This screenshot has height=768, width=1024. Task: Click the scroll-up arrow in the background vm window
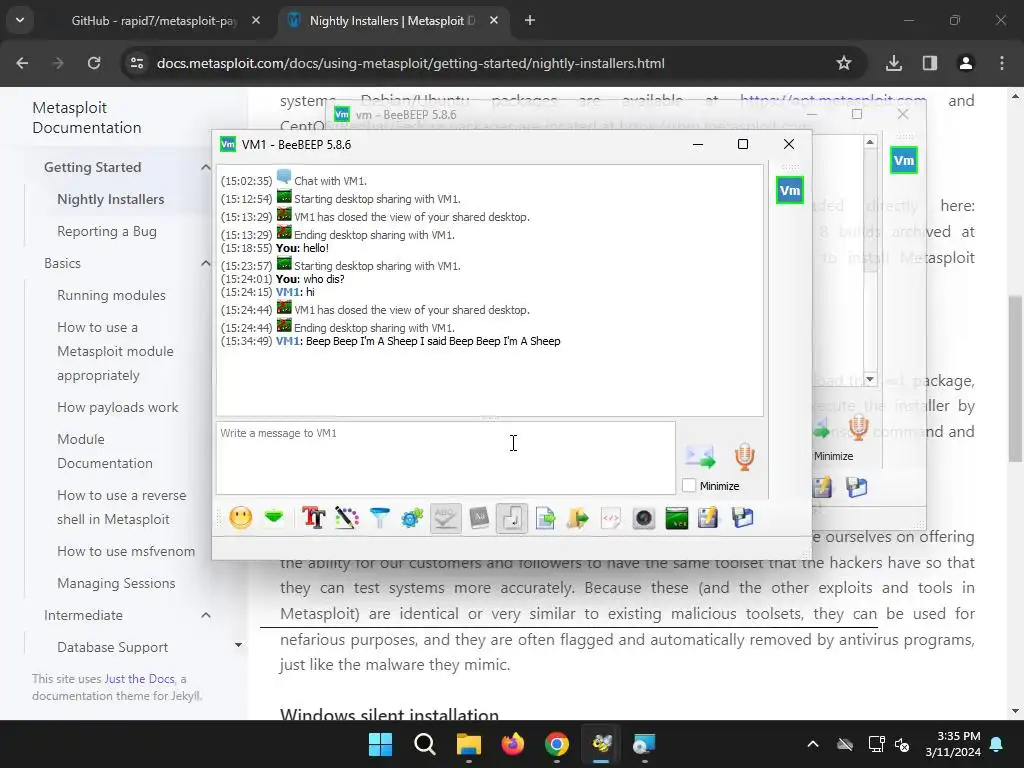[x=870, y=142]
